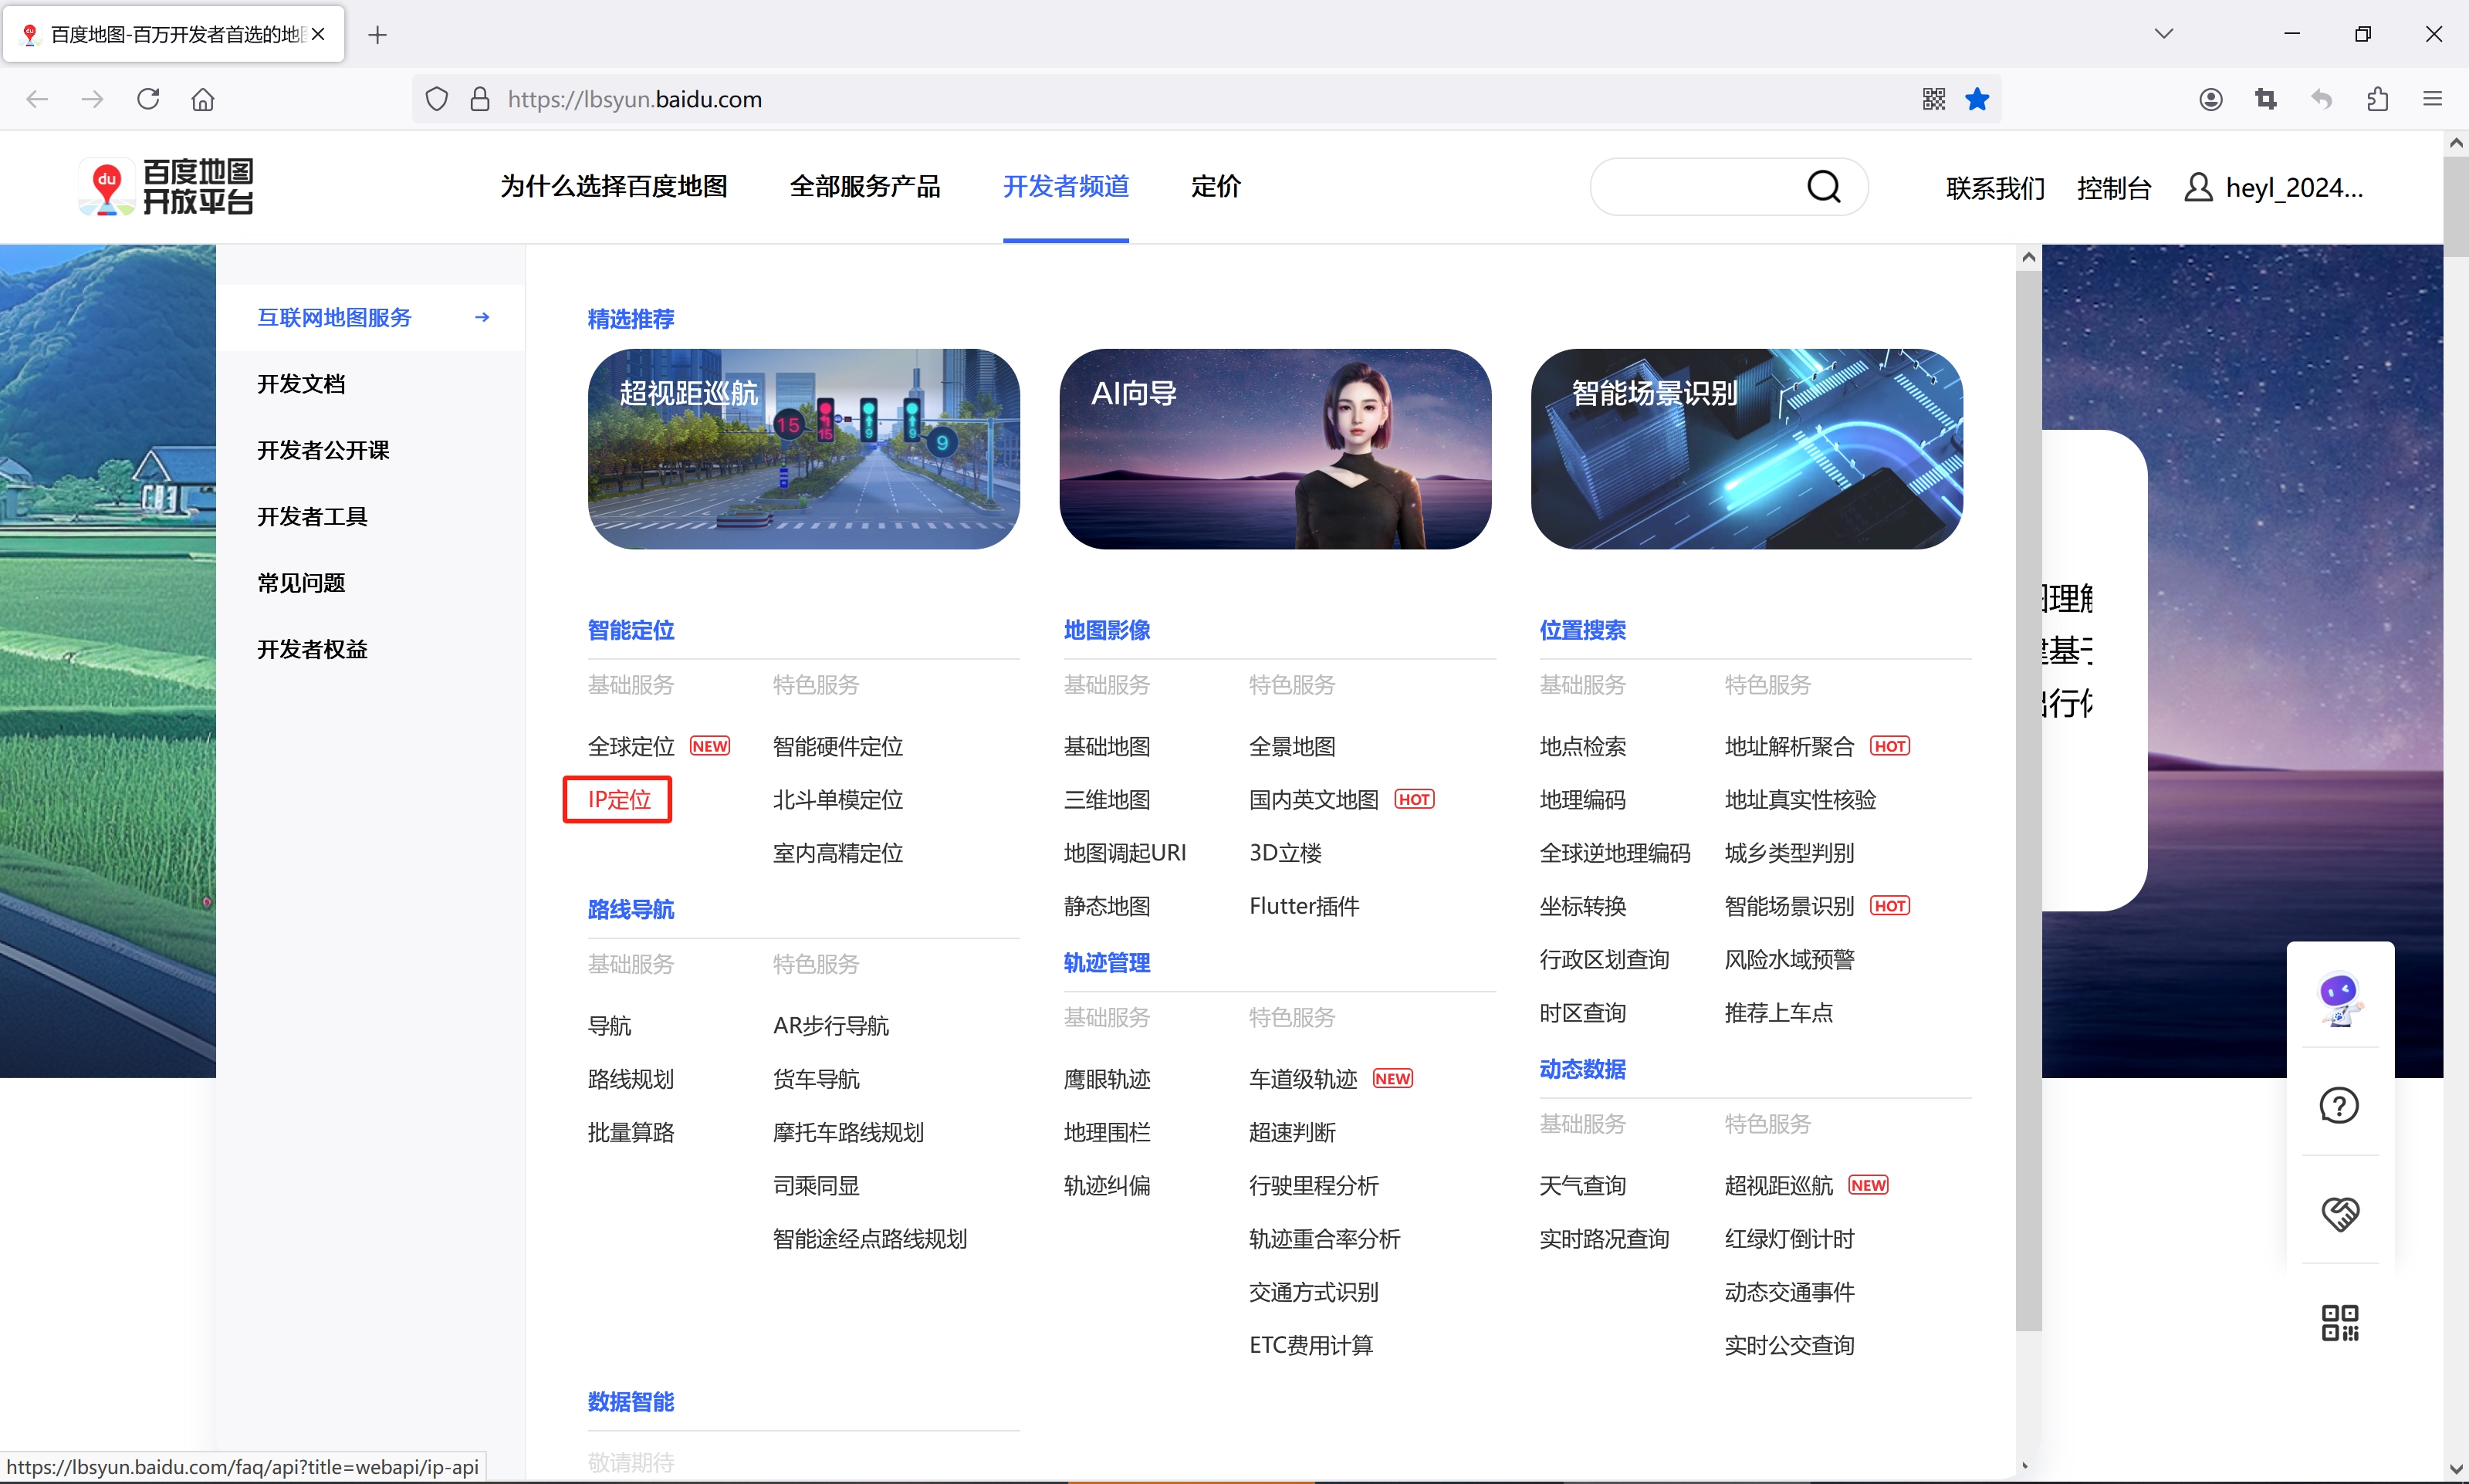Screen dimensions: 2469x1484
Task: Click the handshake cooperation icon
Action: tap(2339, 1213)
